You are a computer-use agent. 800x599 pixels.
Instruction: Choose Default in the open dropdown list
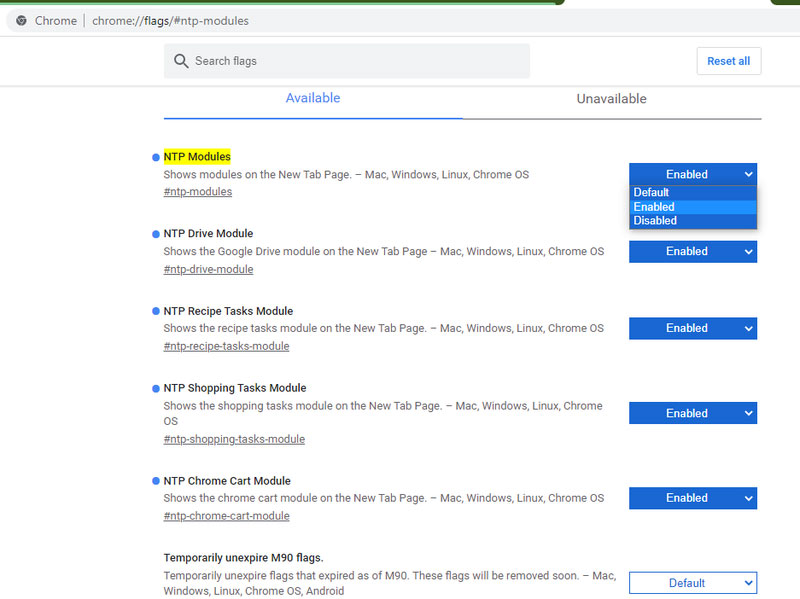(x=692, y=192)
